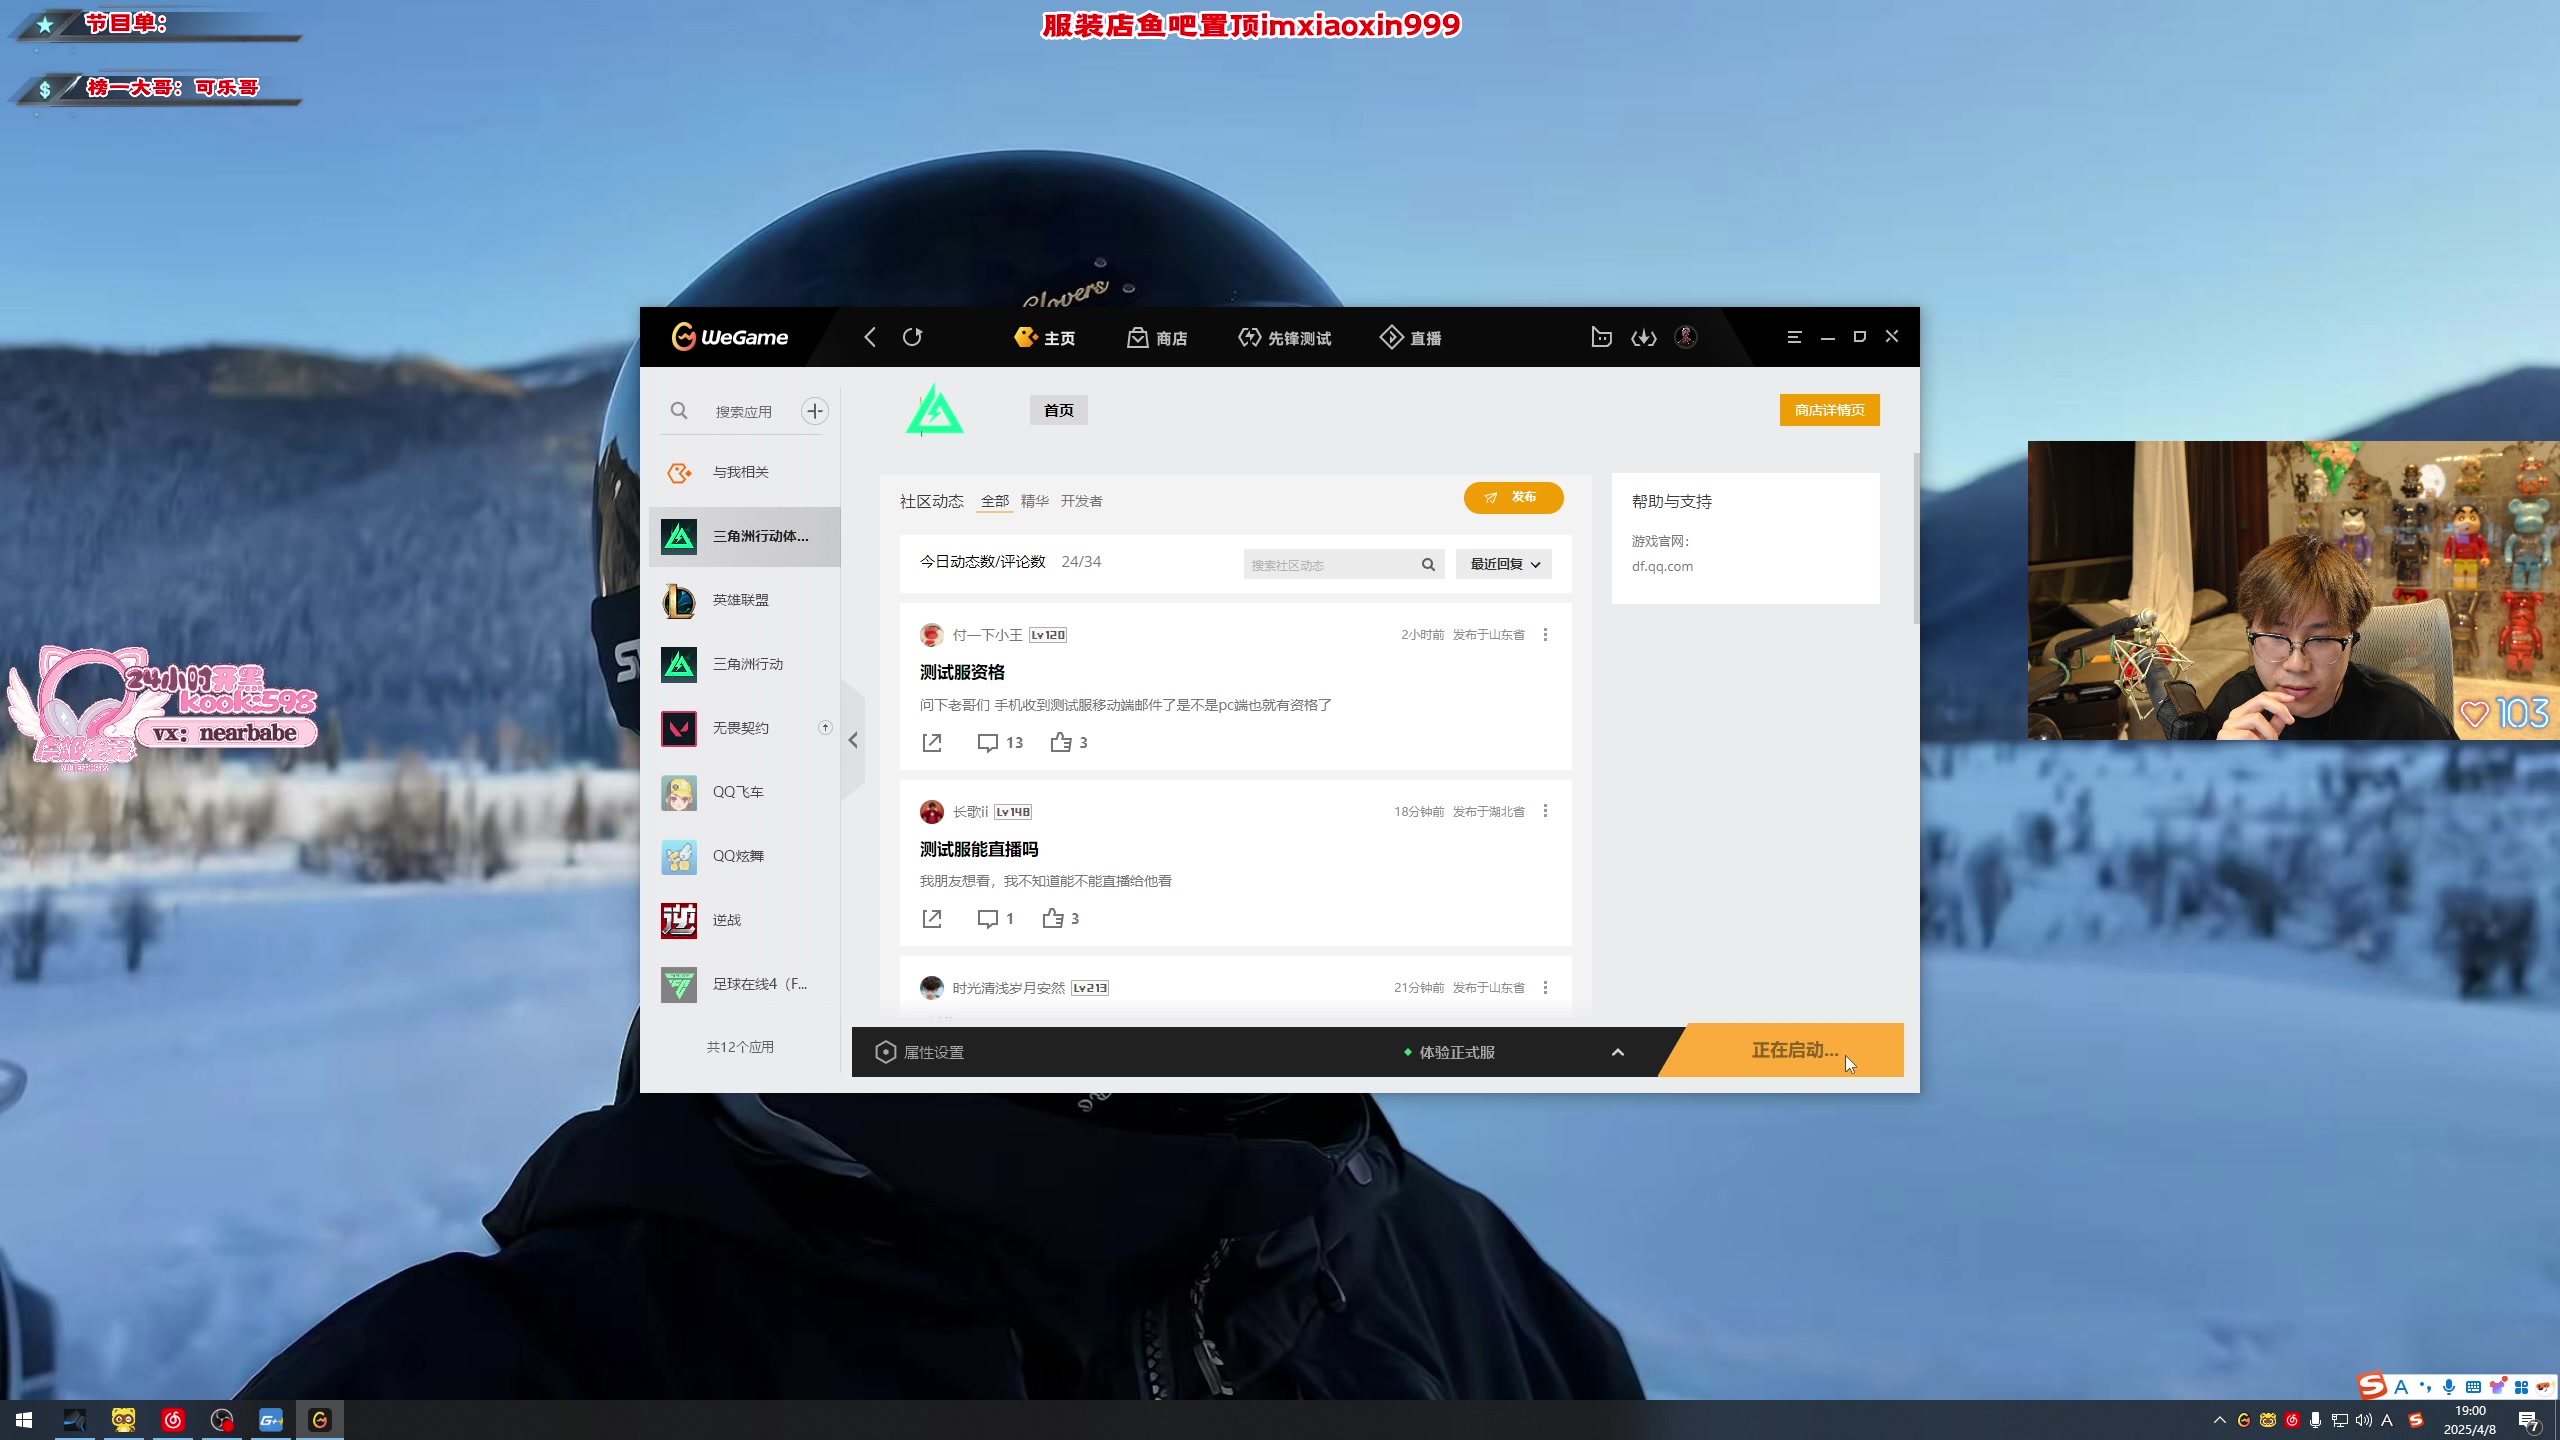
Task: Click the 搜索社区动态 search field
Action: click(1330, 565)
